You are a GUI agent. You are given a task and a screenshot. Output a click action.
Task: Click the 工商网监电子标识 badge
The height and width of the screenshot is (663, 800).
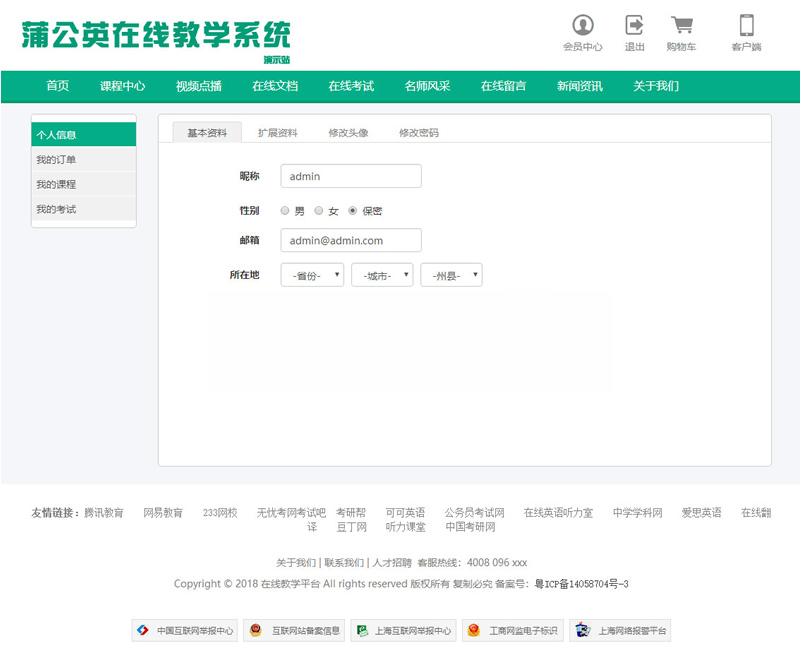click(x=510, y=631)
